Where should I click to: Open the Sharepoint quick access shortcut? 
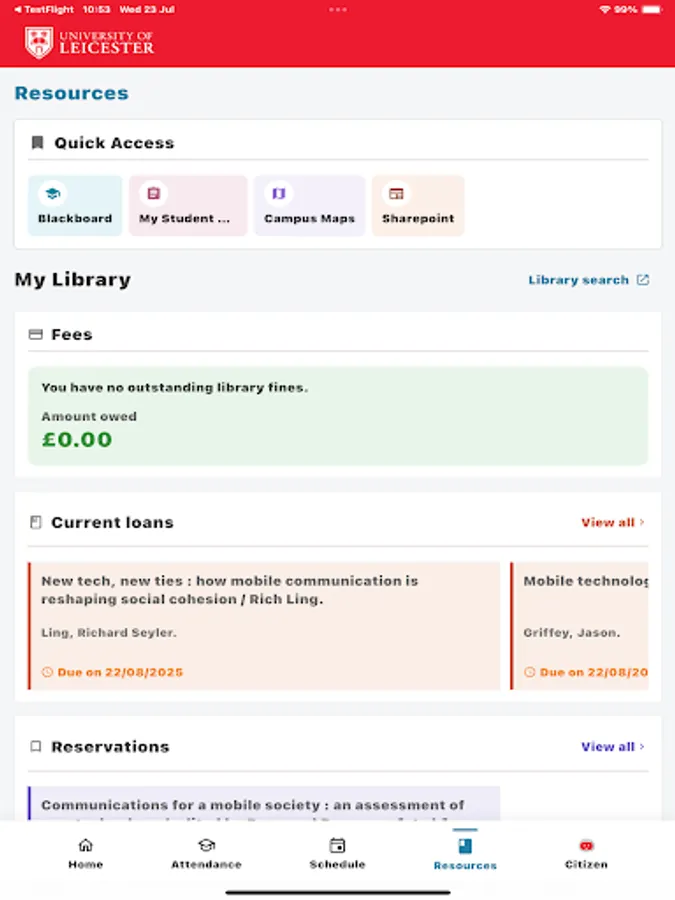[x=417, y=205]
